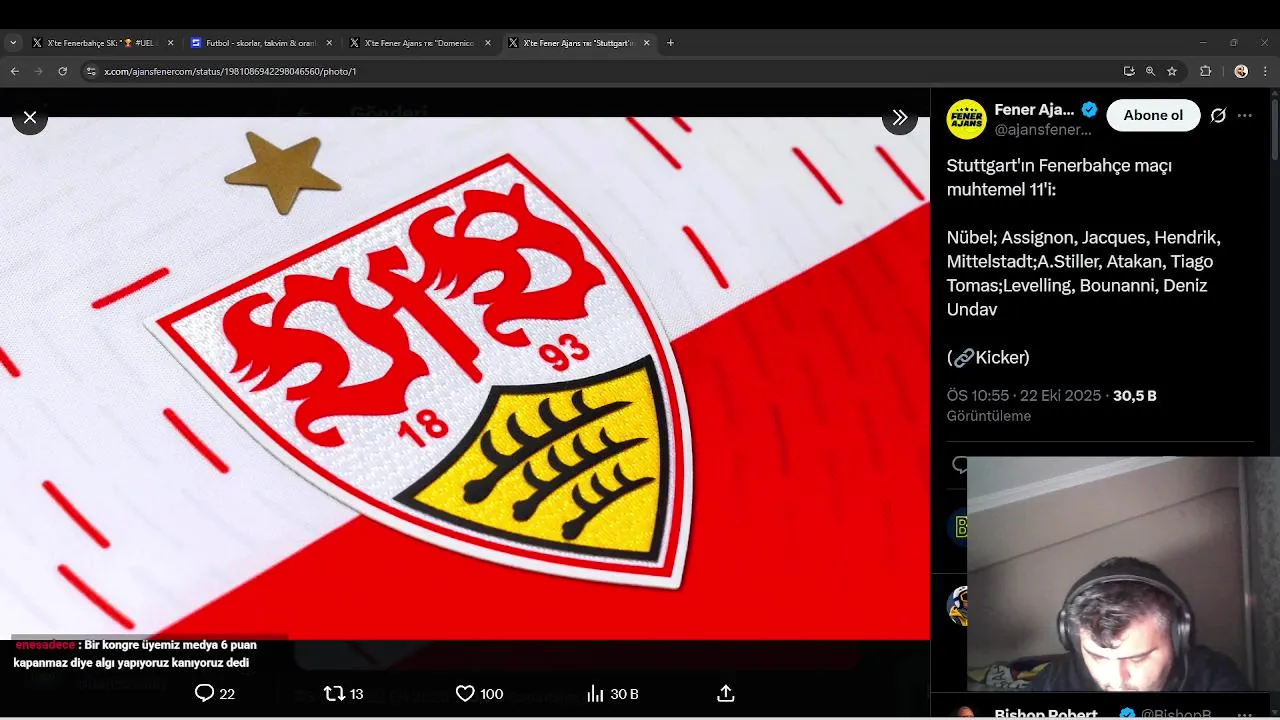Click the Abone ol subscribe button
The width and height of the screenshot is (1280, 720).
tap(1153, 115)
